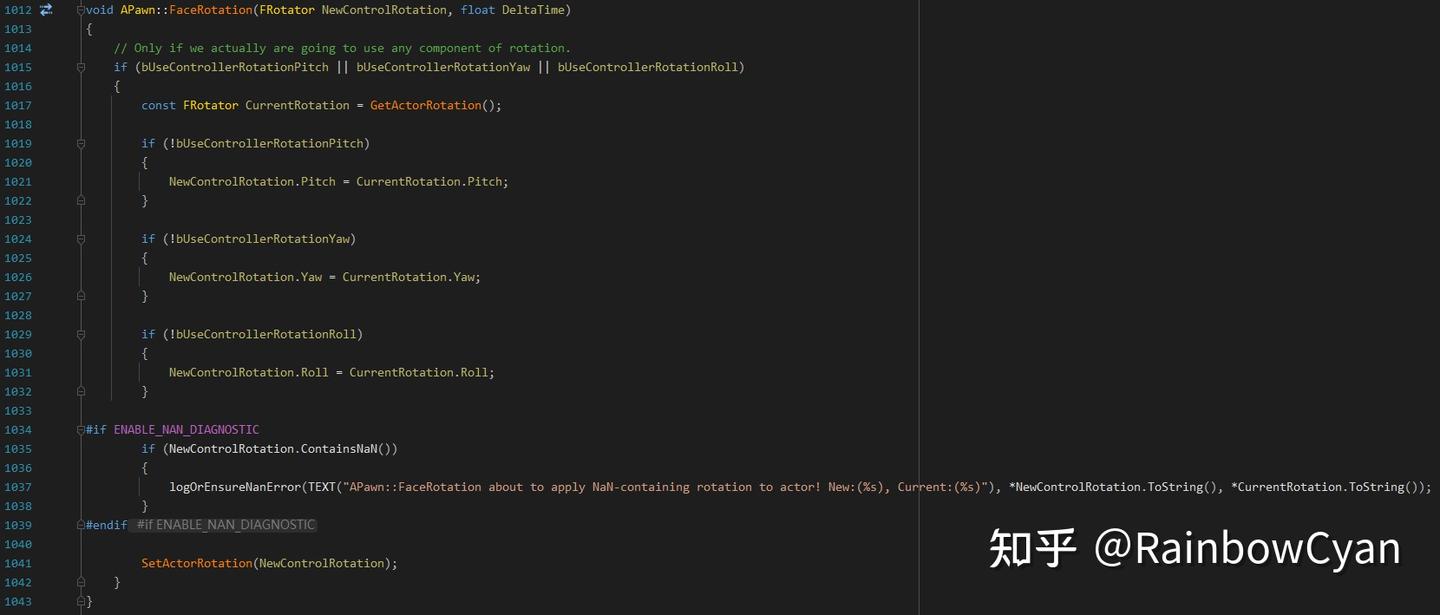This screenshot has width=1440, height=615.
Task: Collapse the ENABLE_NAN_DIAGNOSTIC preprocessor region
Action: (x=81, y=429)
